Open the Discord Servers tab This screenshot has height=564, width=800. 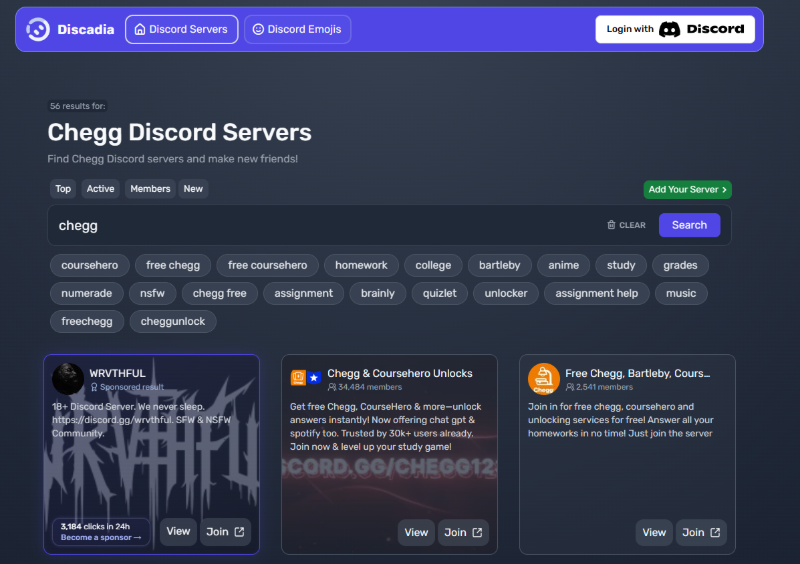click(x=182, y=29)
